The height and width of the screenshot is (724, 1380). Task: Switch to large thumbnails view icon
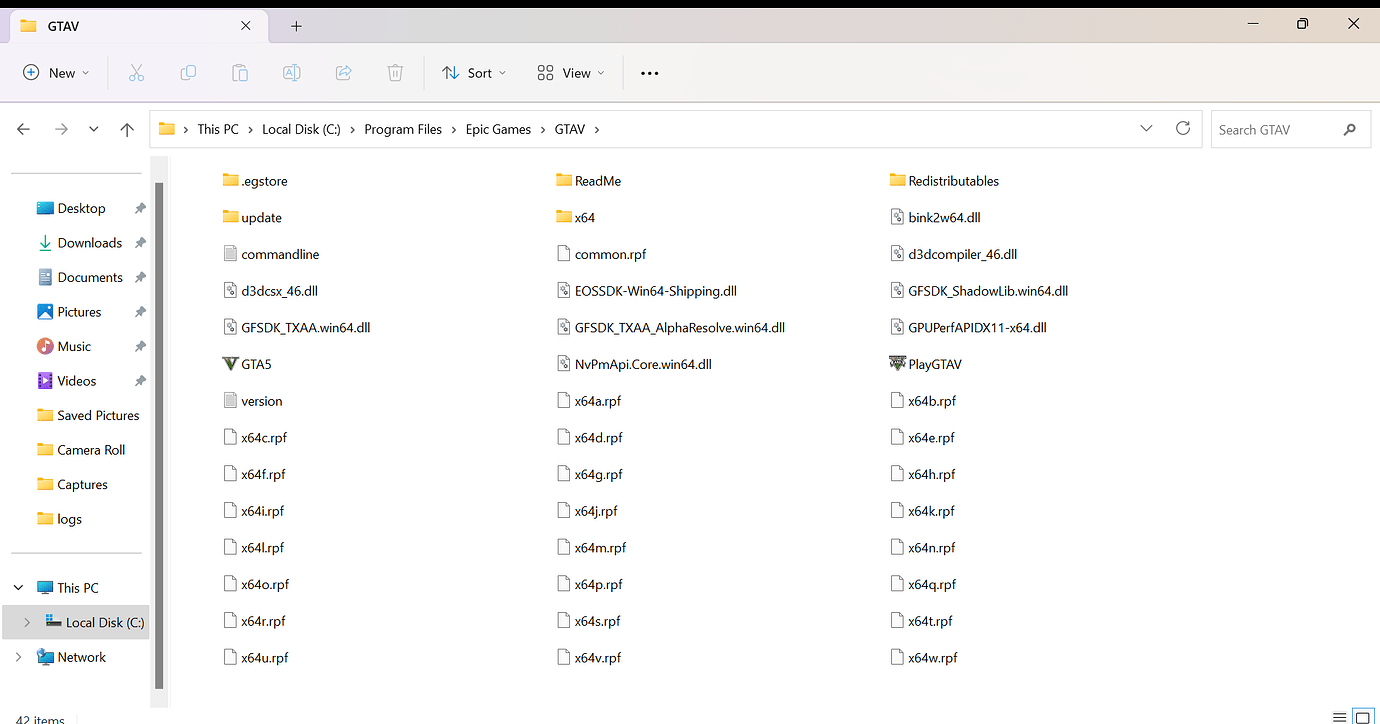(x=1363, y=717)
